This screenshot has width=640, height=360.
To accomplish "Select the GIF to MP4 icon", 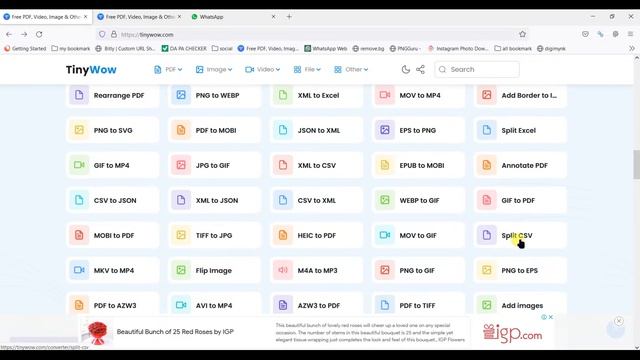I will coord(79,165).
